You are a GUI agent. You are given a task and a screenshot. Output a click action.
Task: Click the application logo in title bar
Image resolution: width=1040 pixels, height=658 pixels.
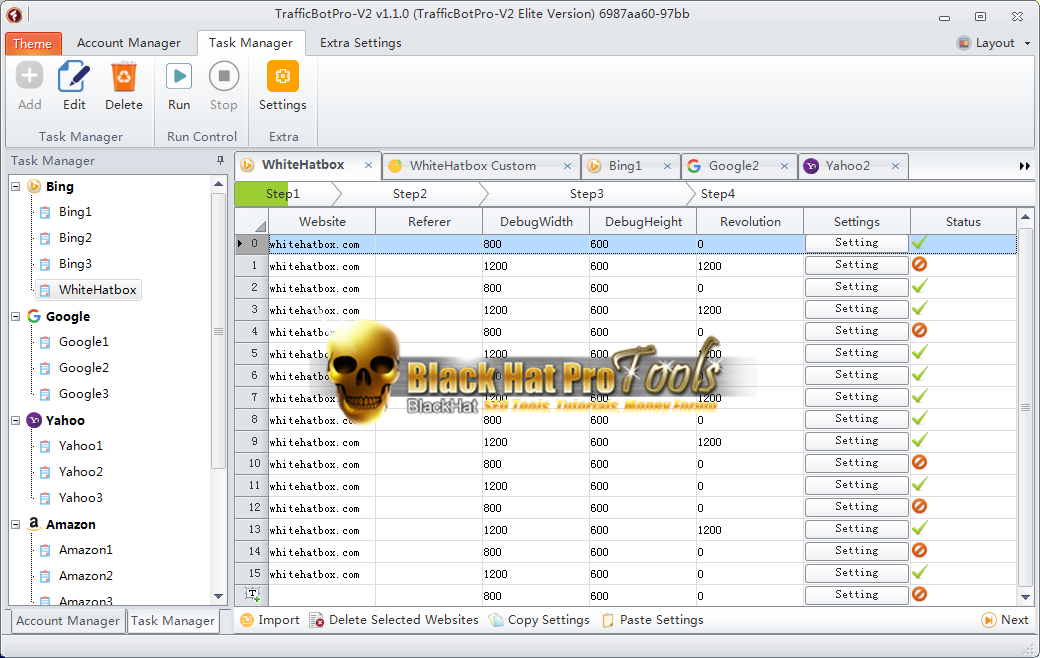coord(14,14)
